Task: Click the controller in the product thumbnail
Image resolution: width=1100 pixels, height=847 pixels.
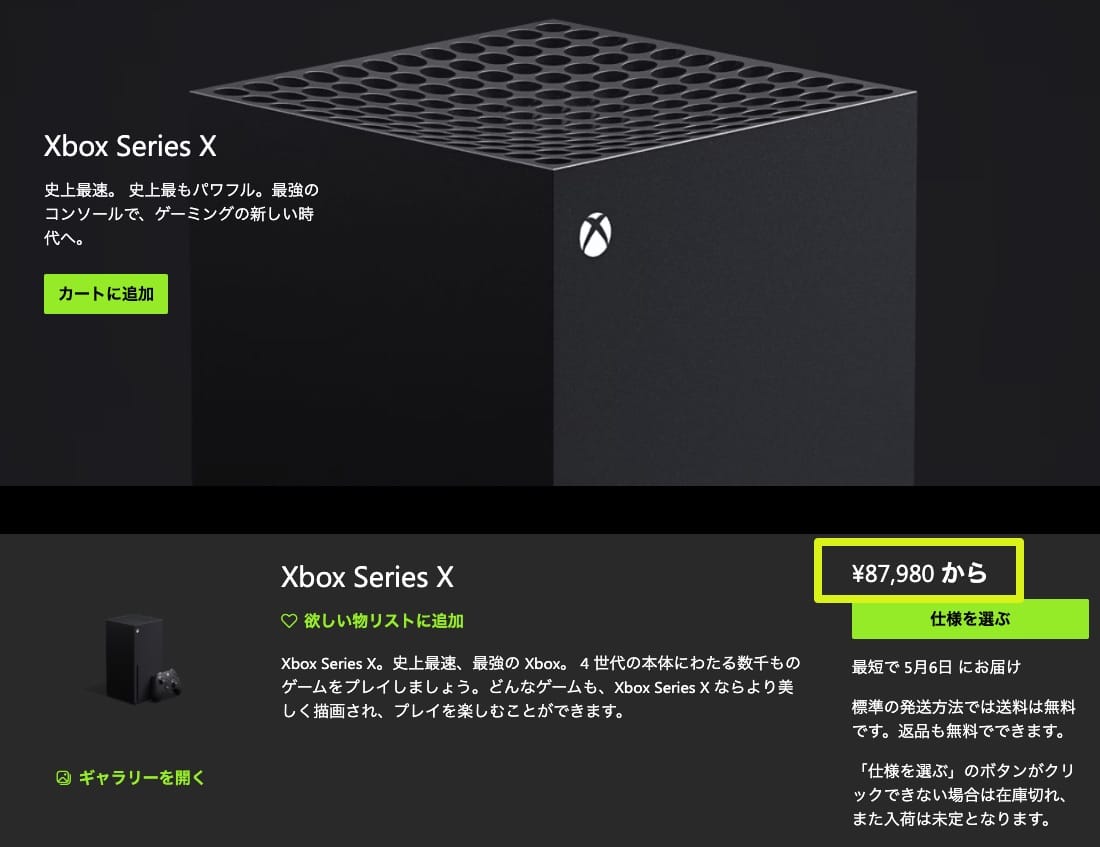Action: [168, 684]
